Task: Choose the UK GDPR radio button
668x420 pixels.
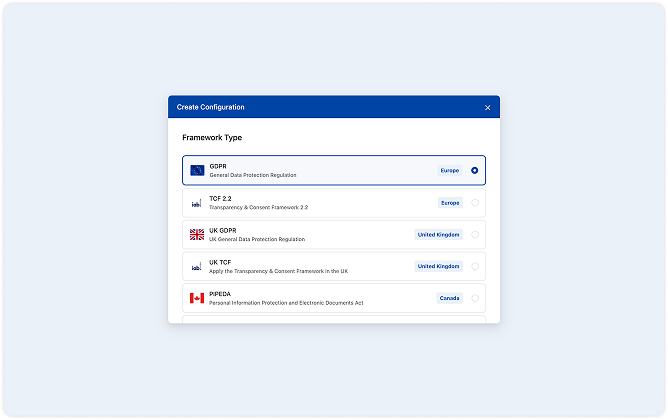Action: [x=474, y=235]
